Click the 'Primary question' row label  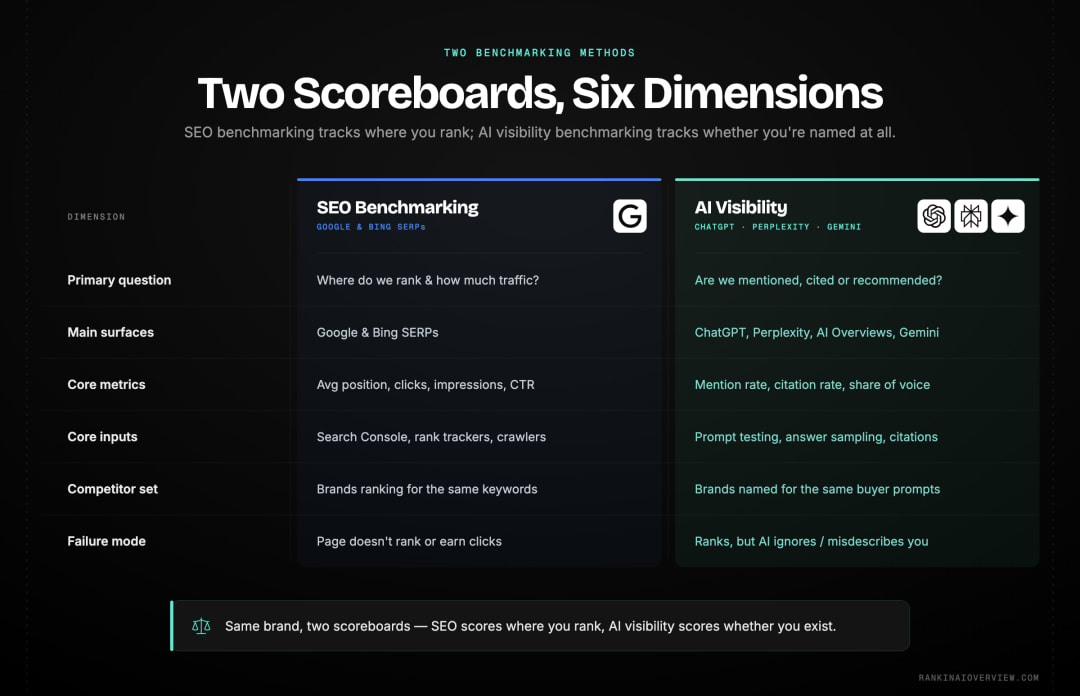click(x=119, y=280)
